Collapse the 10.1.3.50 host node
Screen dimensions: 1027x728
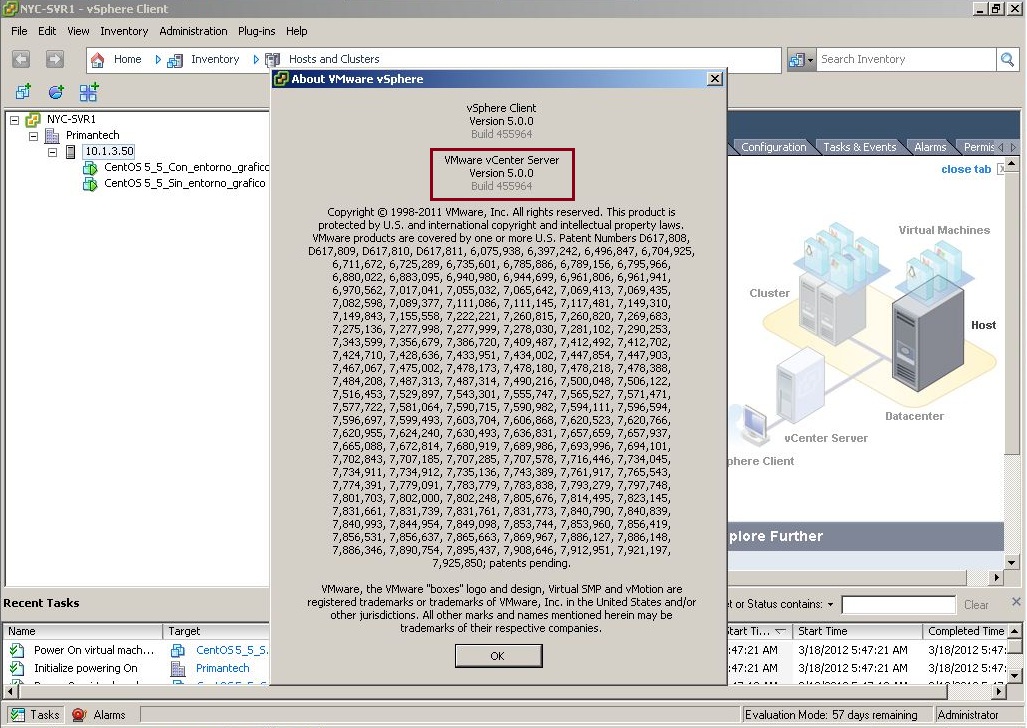51,151
